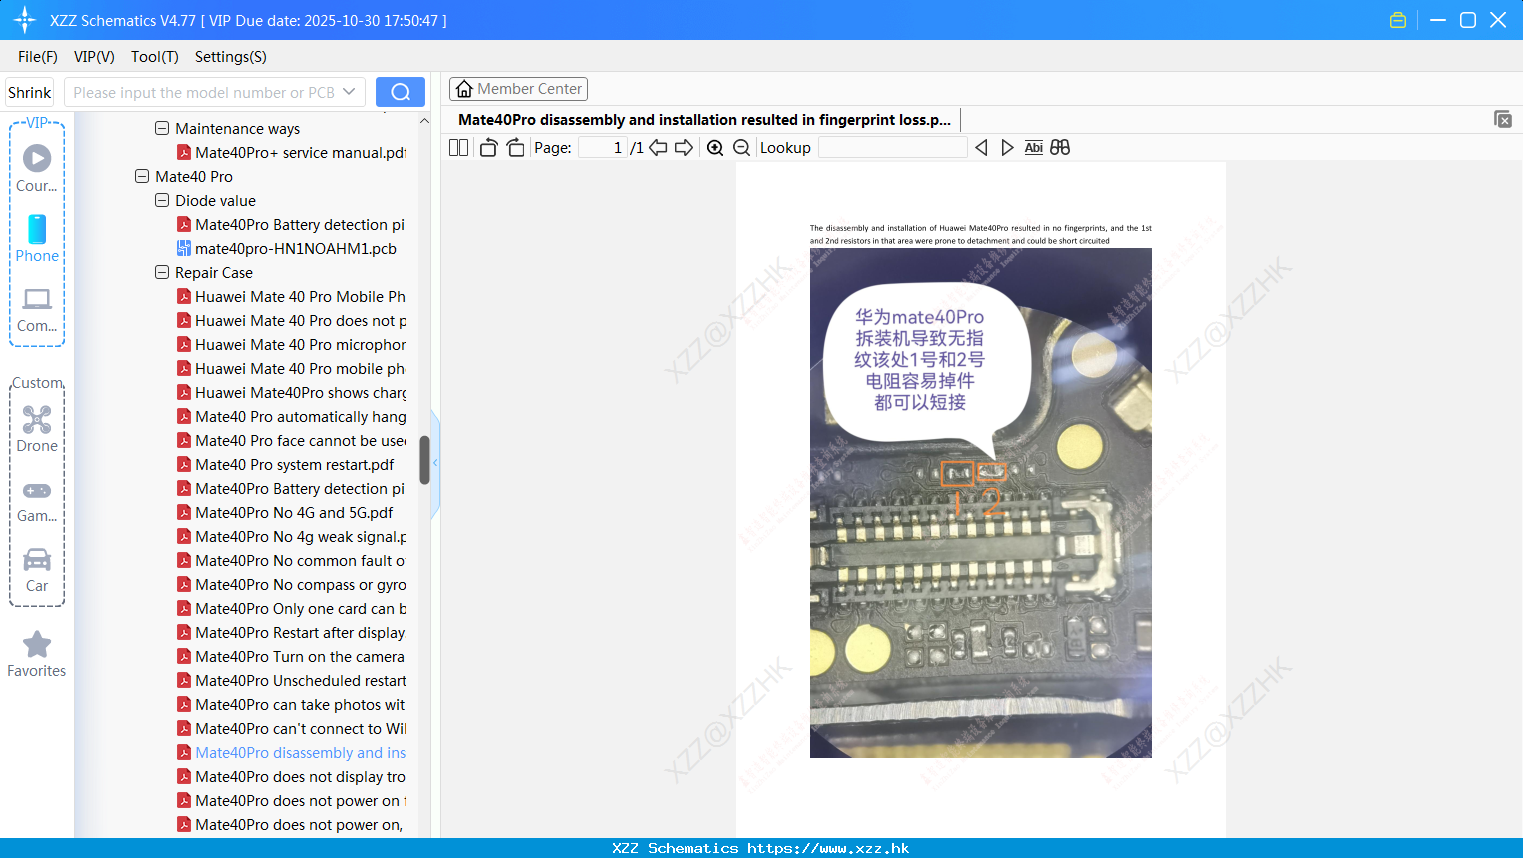Screen dimensions: 1523x858
Task: Rotate page clockwise icon
Action: click(515, 147)
